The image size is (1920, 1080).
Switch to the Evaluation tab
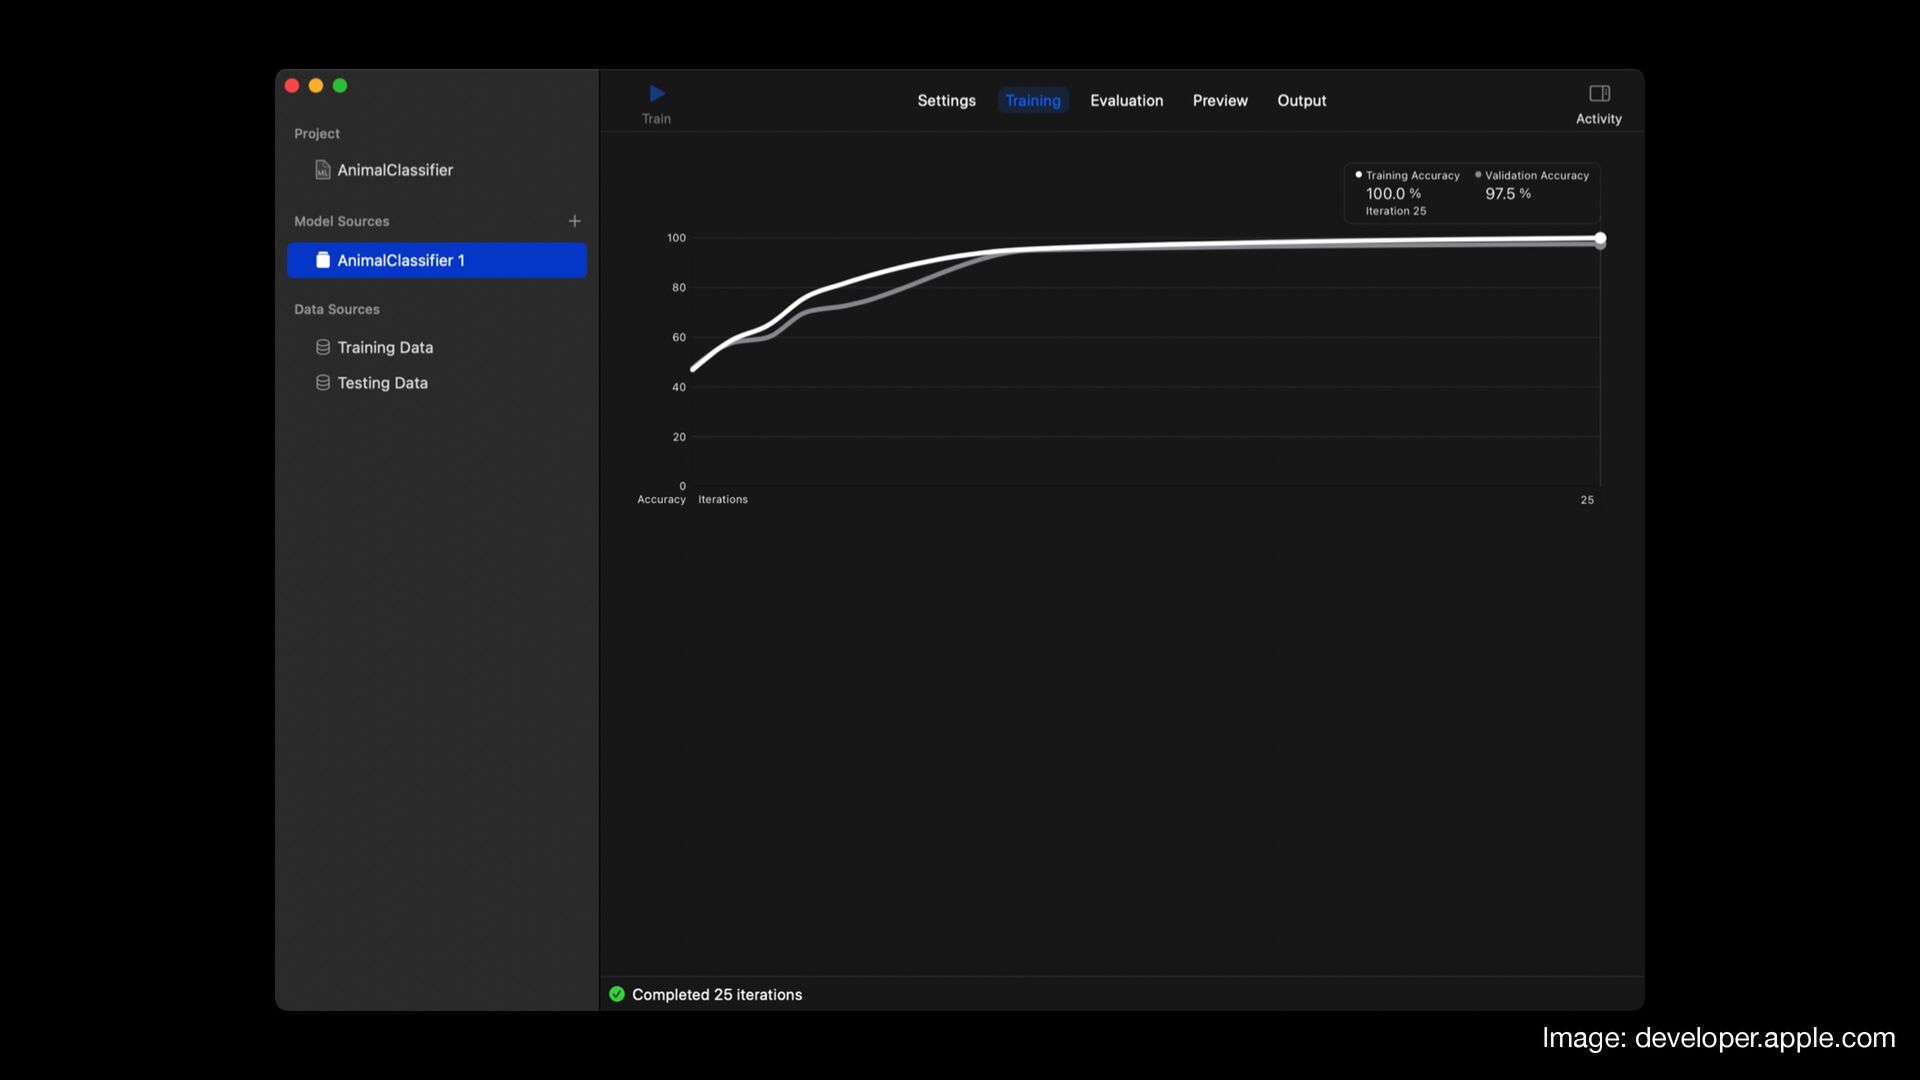click(x=1126, y=101)
